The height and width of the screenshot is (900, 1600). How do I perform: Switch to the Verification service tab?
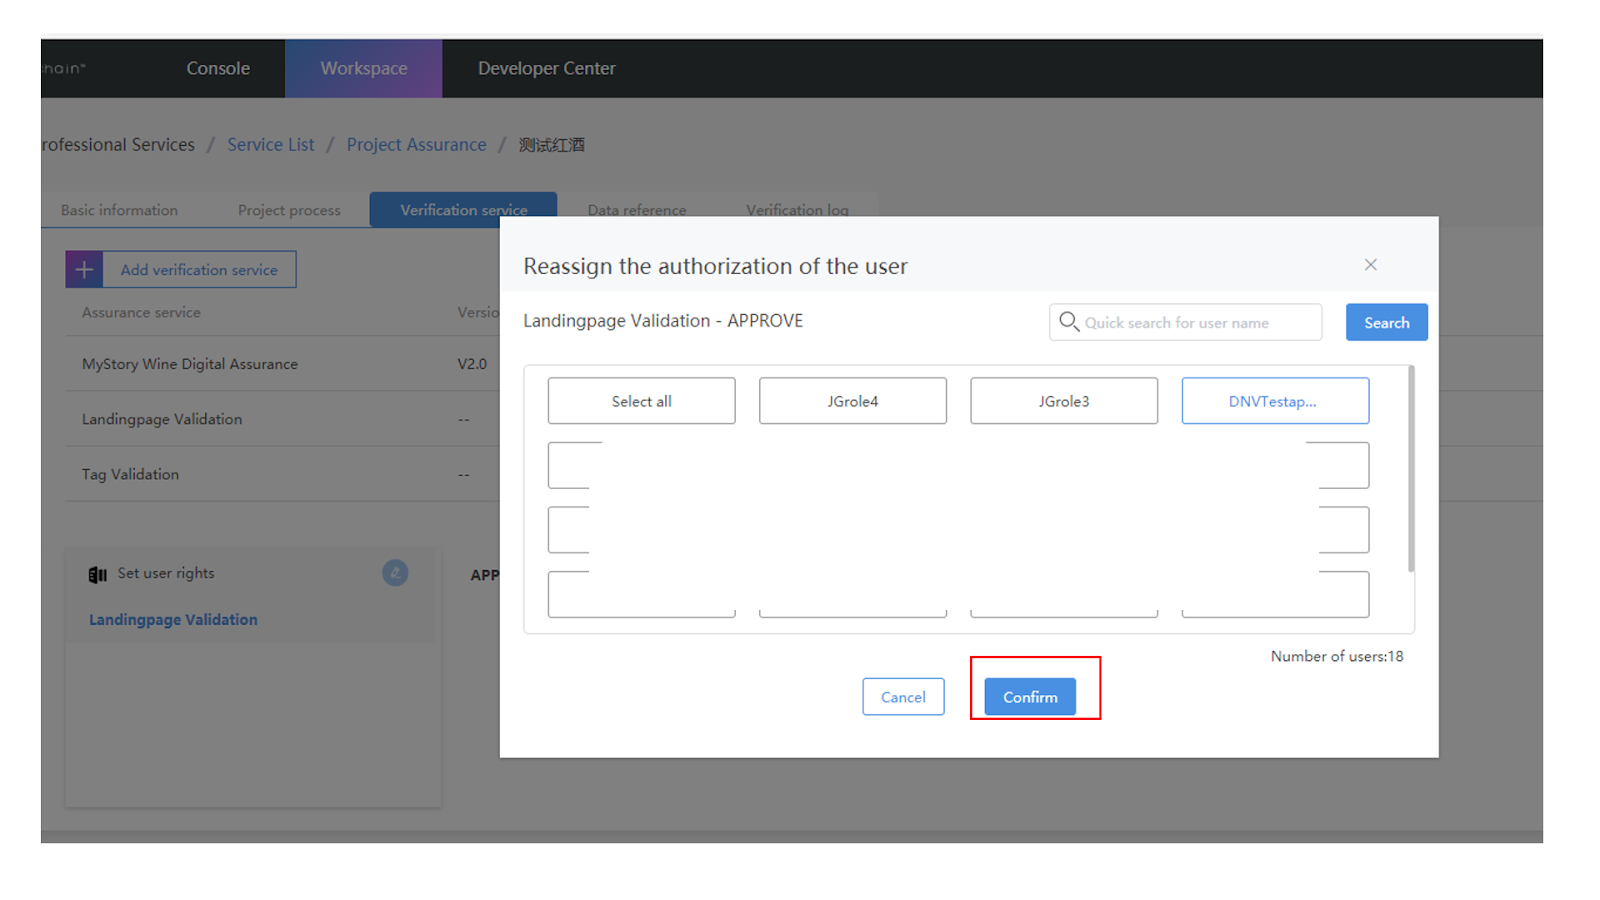(463, 210)
